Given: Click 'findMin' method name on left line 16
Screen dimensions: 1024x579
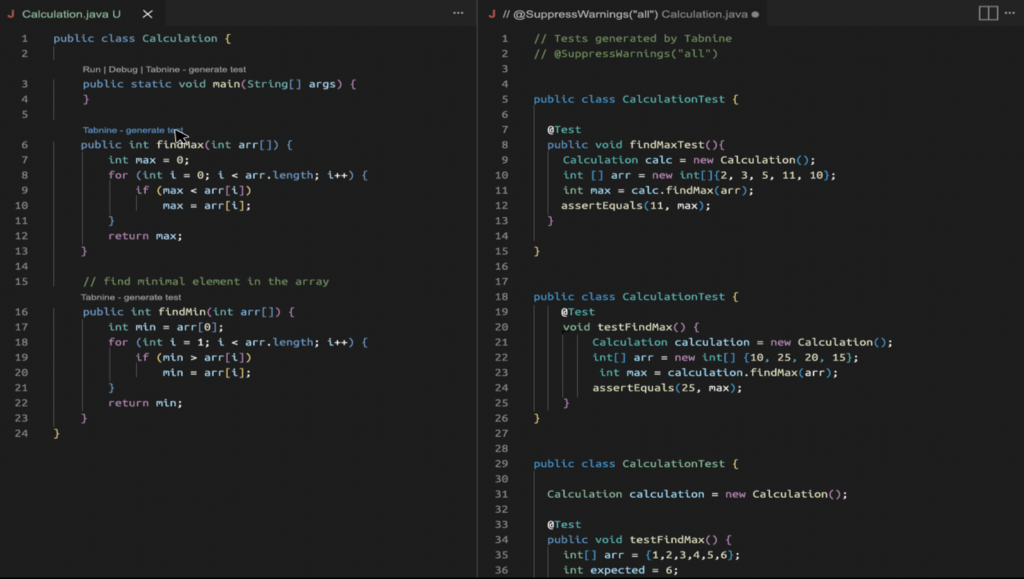Looking at the screenshot, I should (182, 312).
